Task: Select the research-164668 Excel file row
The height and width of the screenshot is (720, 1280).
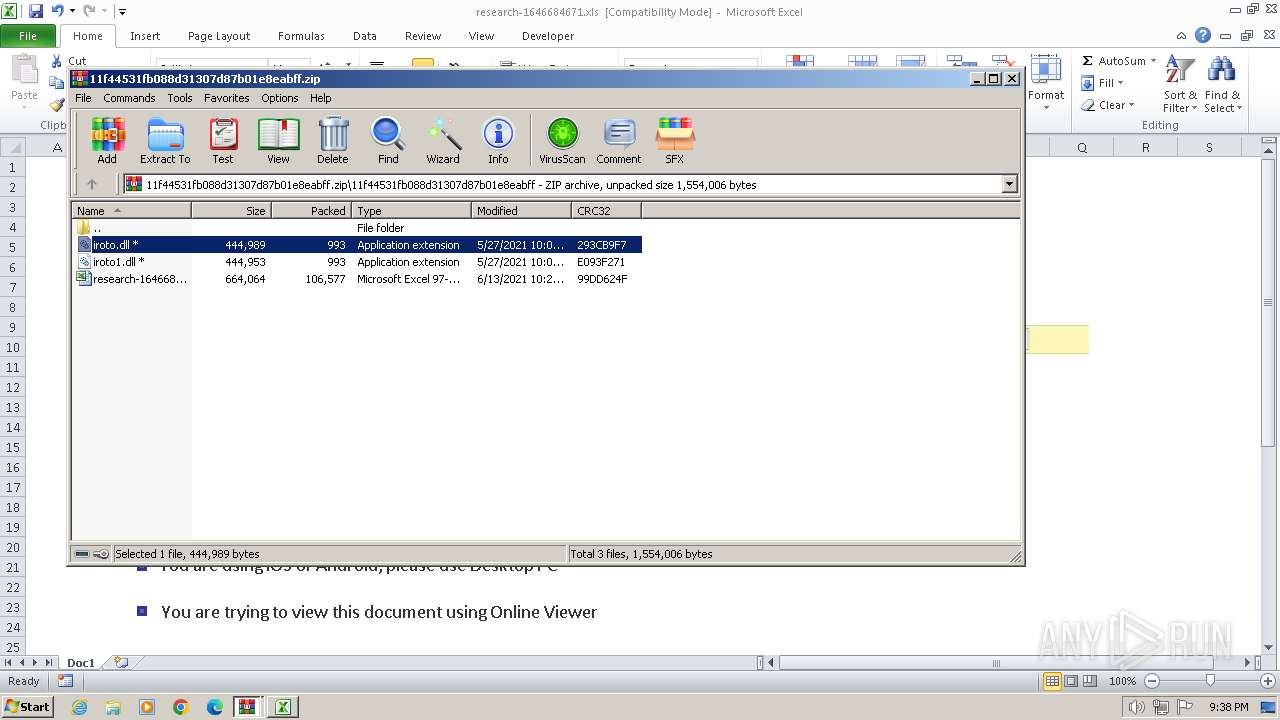Action: coord(358,279)
